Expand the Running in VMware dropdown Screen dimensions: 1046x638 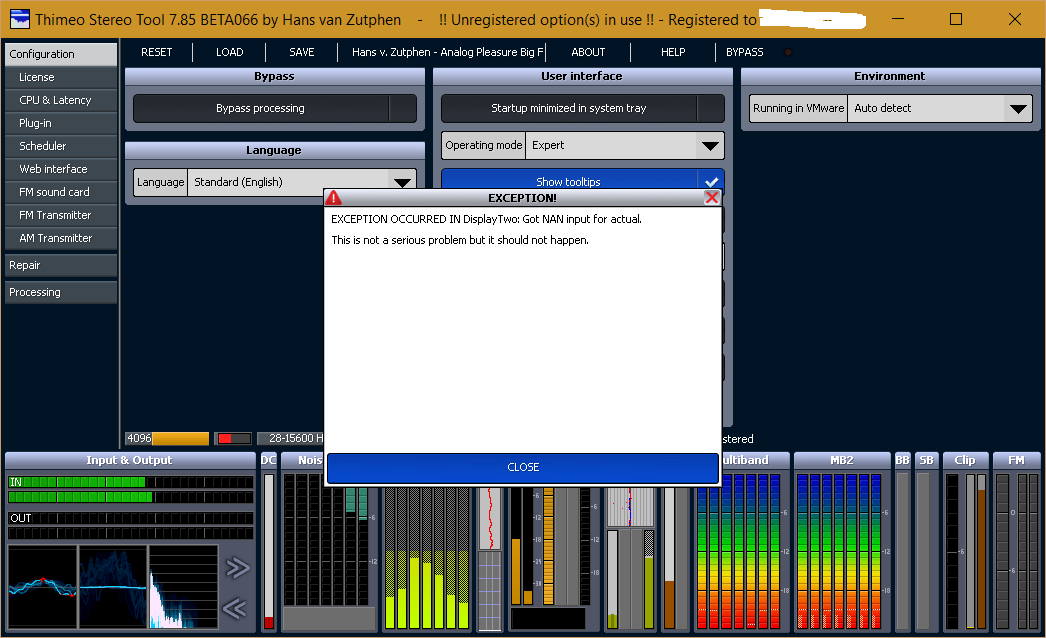point(1019,108)
